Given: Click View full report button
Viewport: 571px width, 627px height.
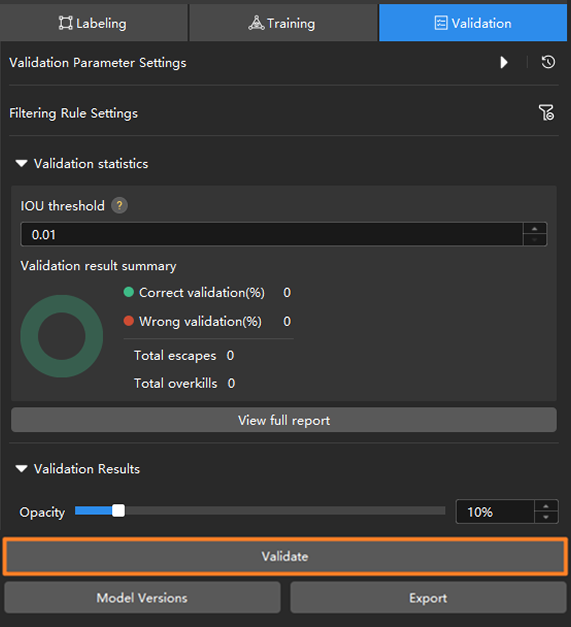Looking at the screenshot, I should [284, 420].
